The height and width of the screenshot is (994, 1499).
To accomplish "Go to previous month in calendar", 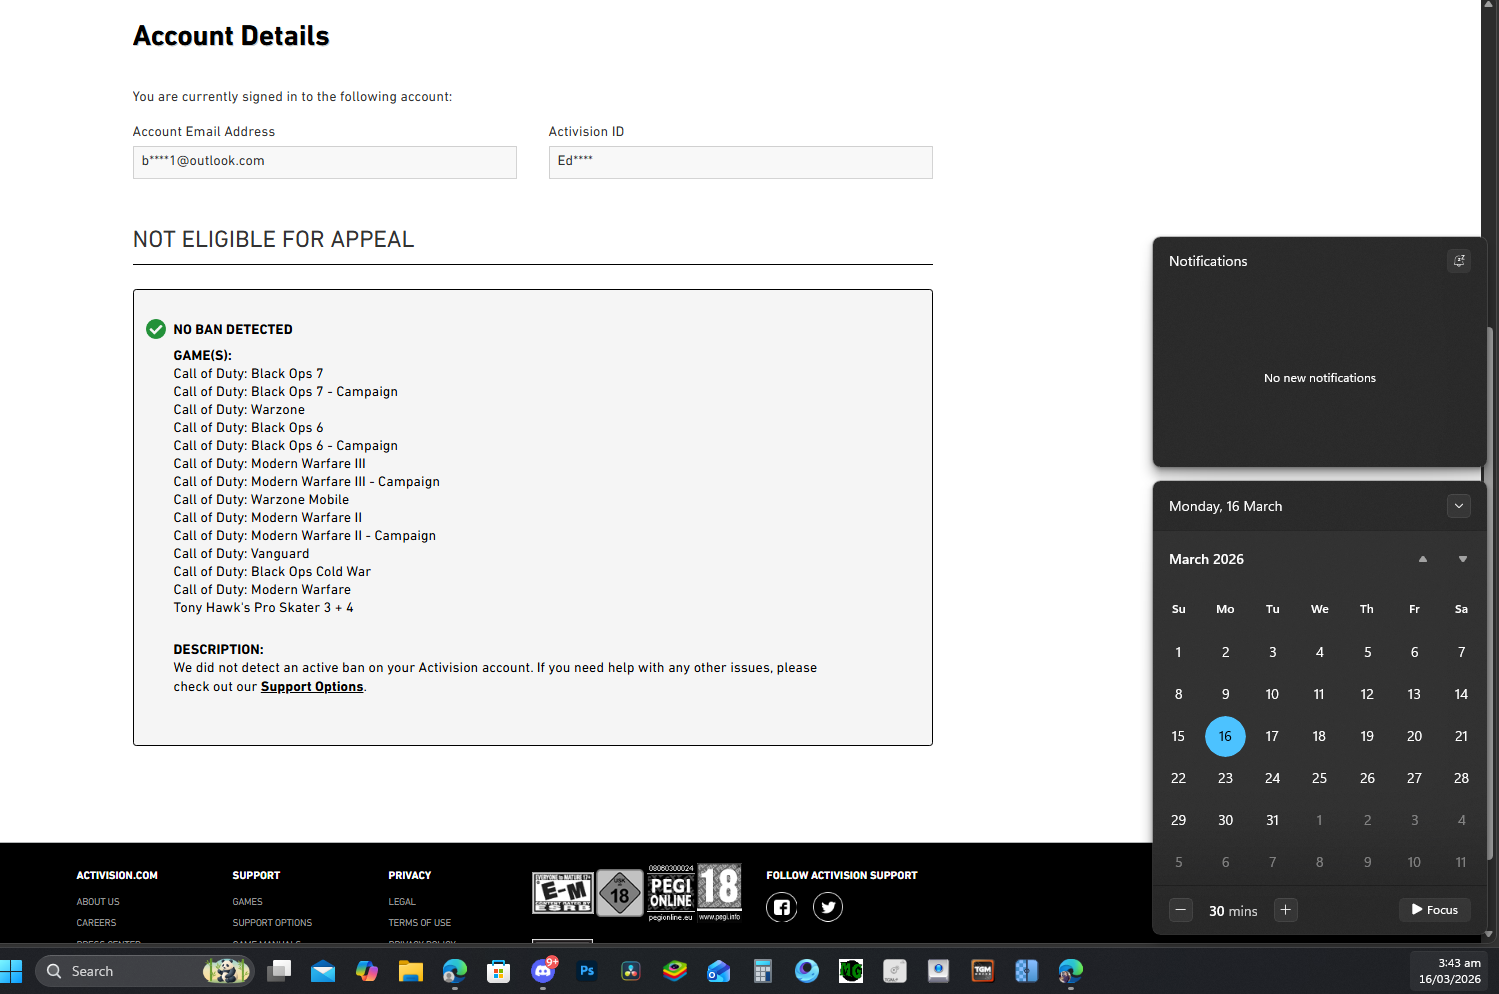I will click(x=1423, y=559).
